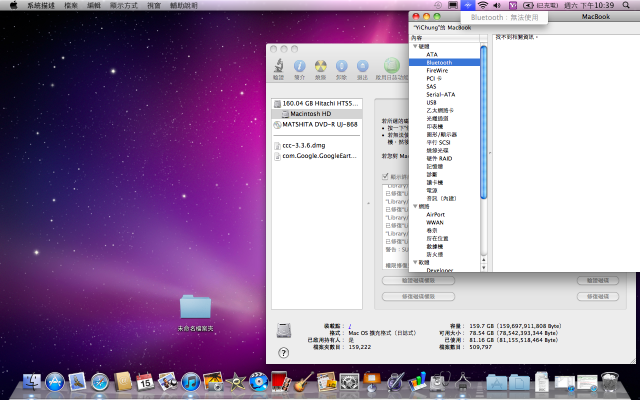Screen dimensions: 640x400
Task: Click the Verify microscope icon in Disk Utility toolbar
Action: point(279,66)
